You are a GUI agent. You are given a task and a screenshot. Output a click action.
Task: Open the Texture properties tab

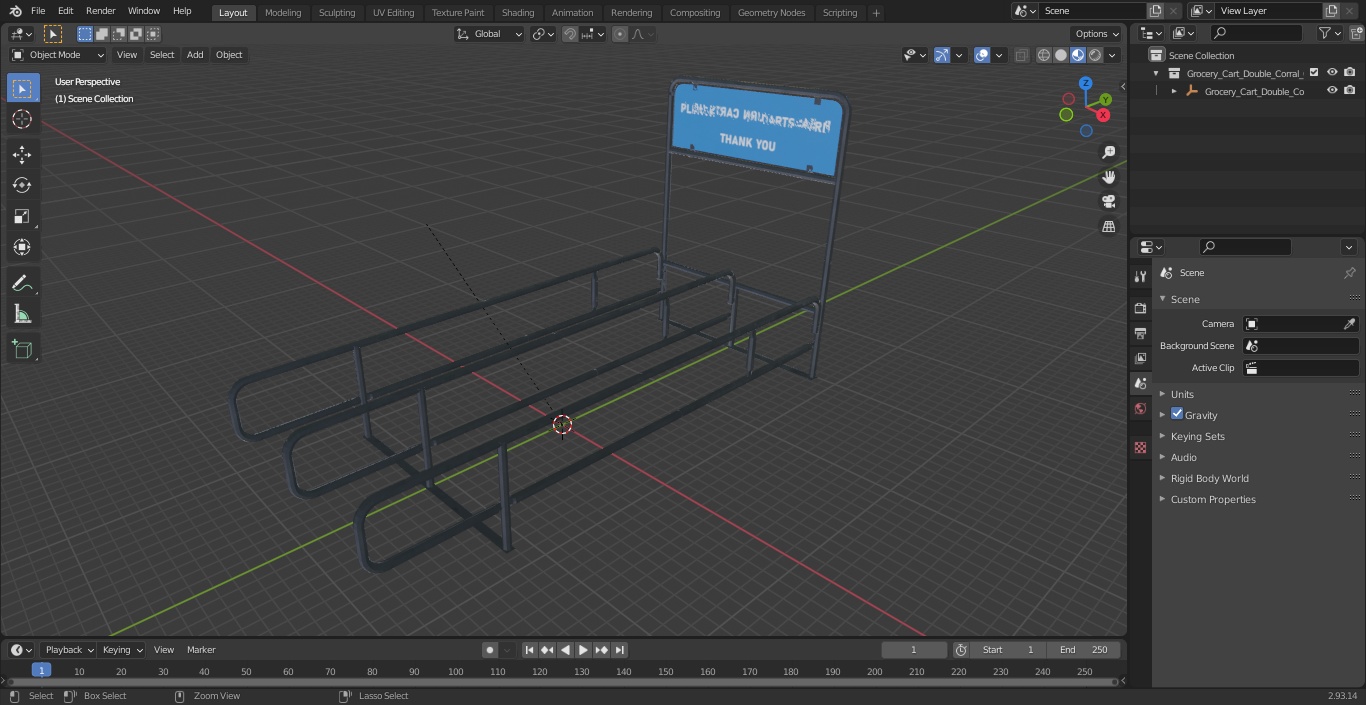1140,447
